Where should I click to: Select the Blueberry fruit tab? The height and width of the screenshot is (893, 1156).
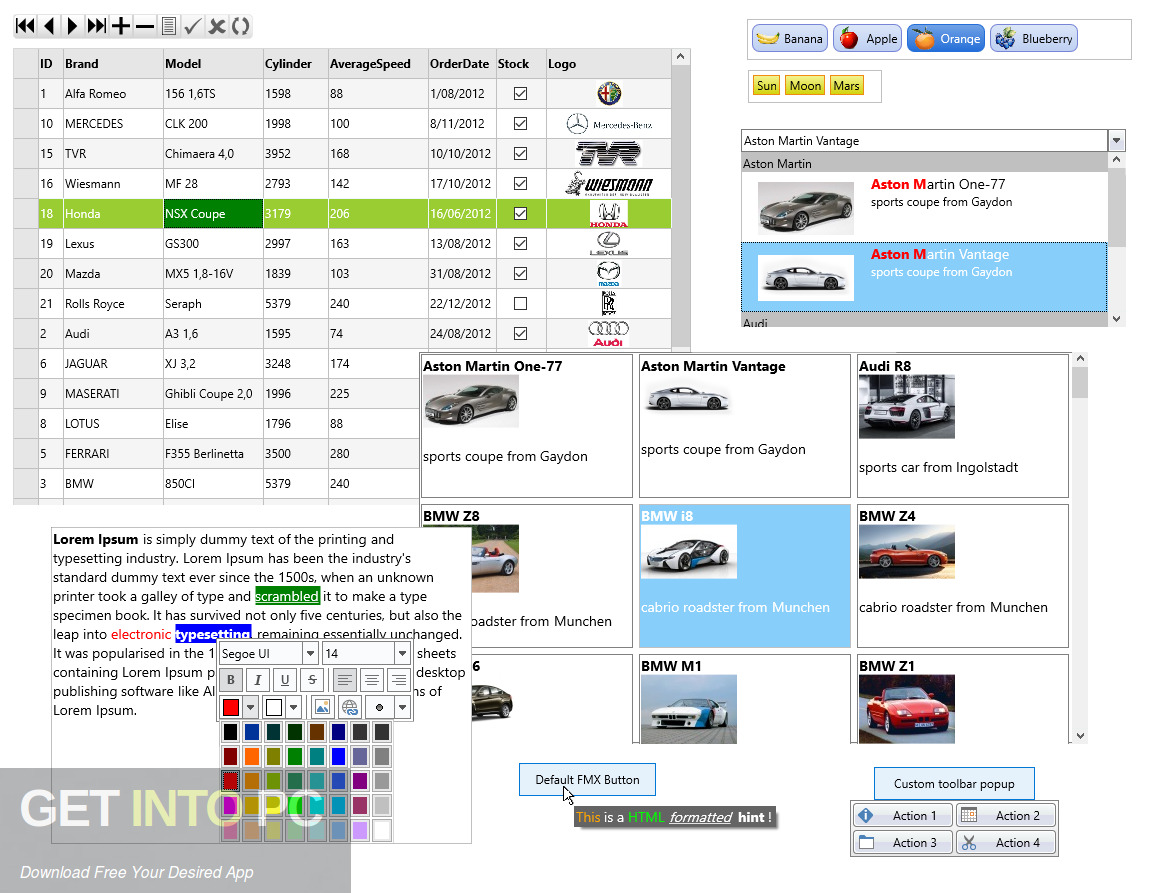[x=1034, y=38]
